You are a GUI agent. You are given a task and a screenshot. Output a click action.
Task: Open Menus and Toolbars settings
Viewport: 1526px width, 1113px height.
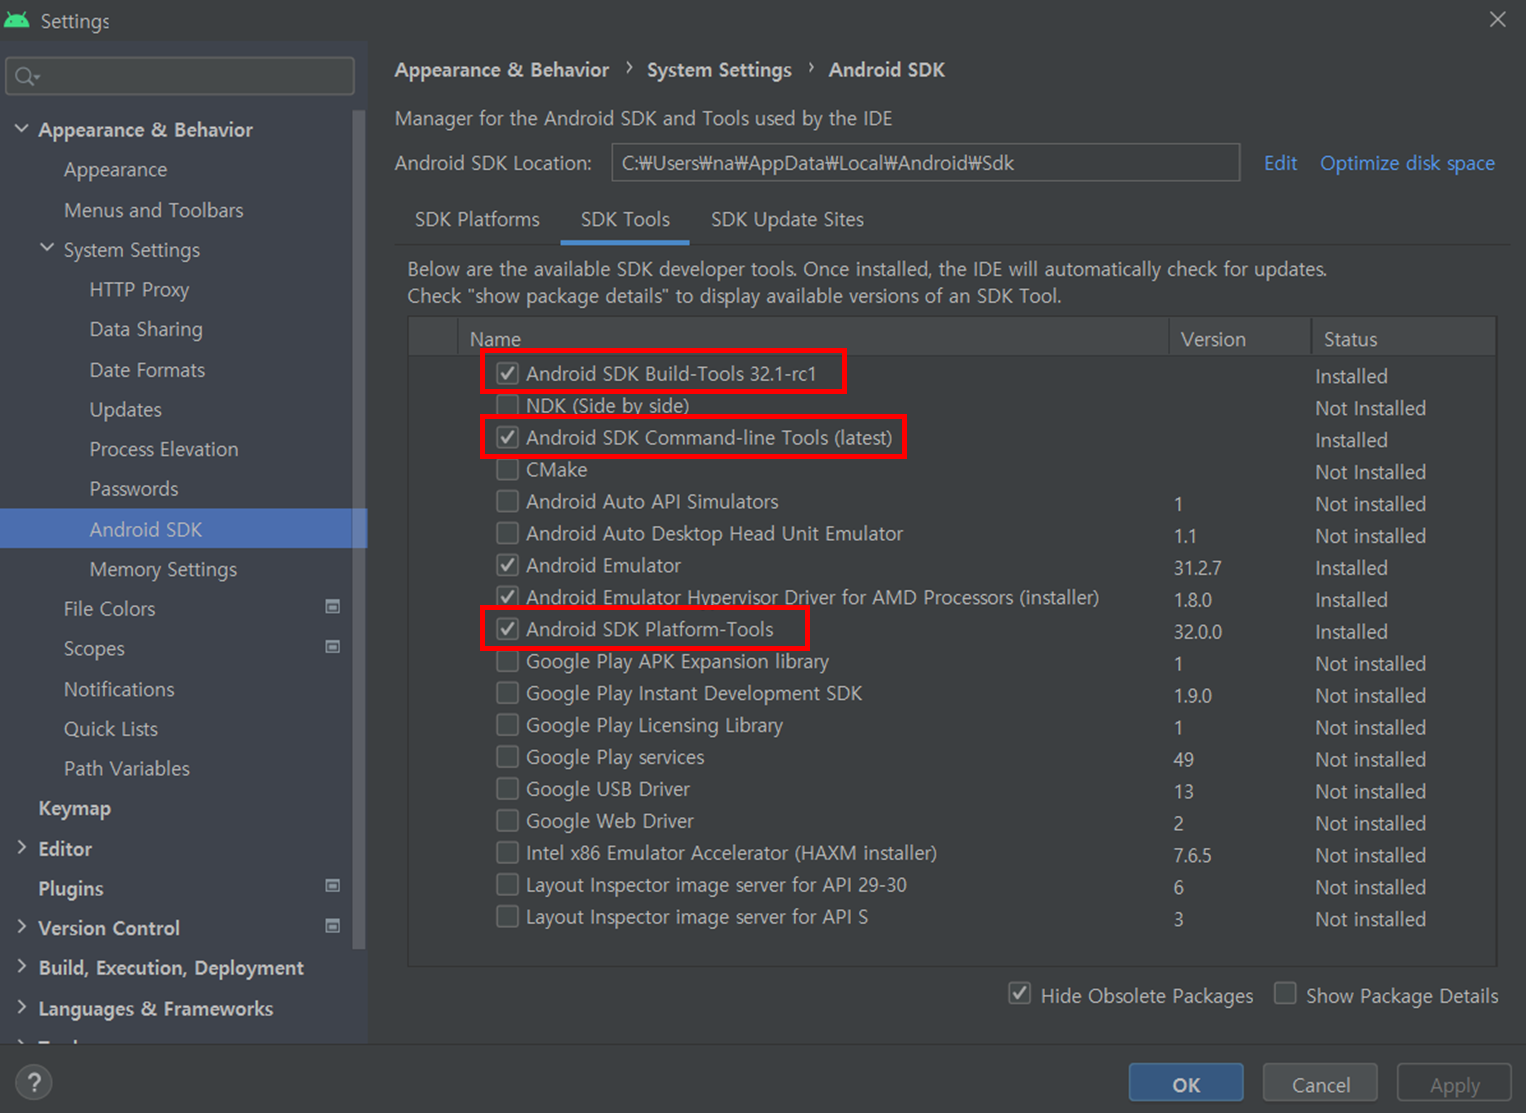click(154, 210)
